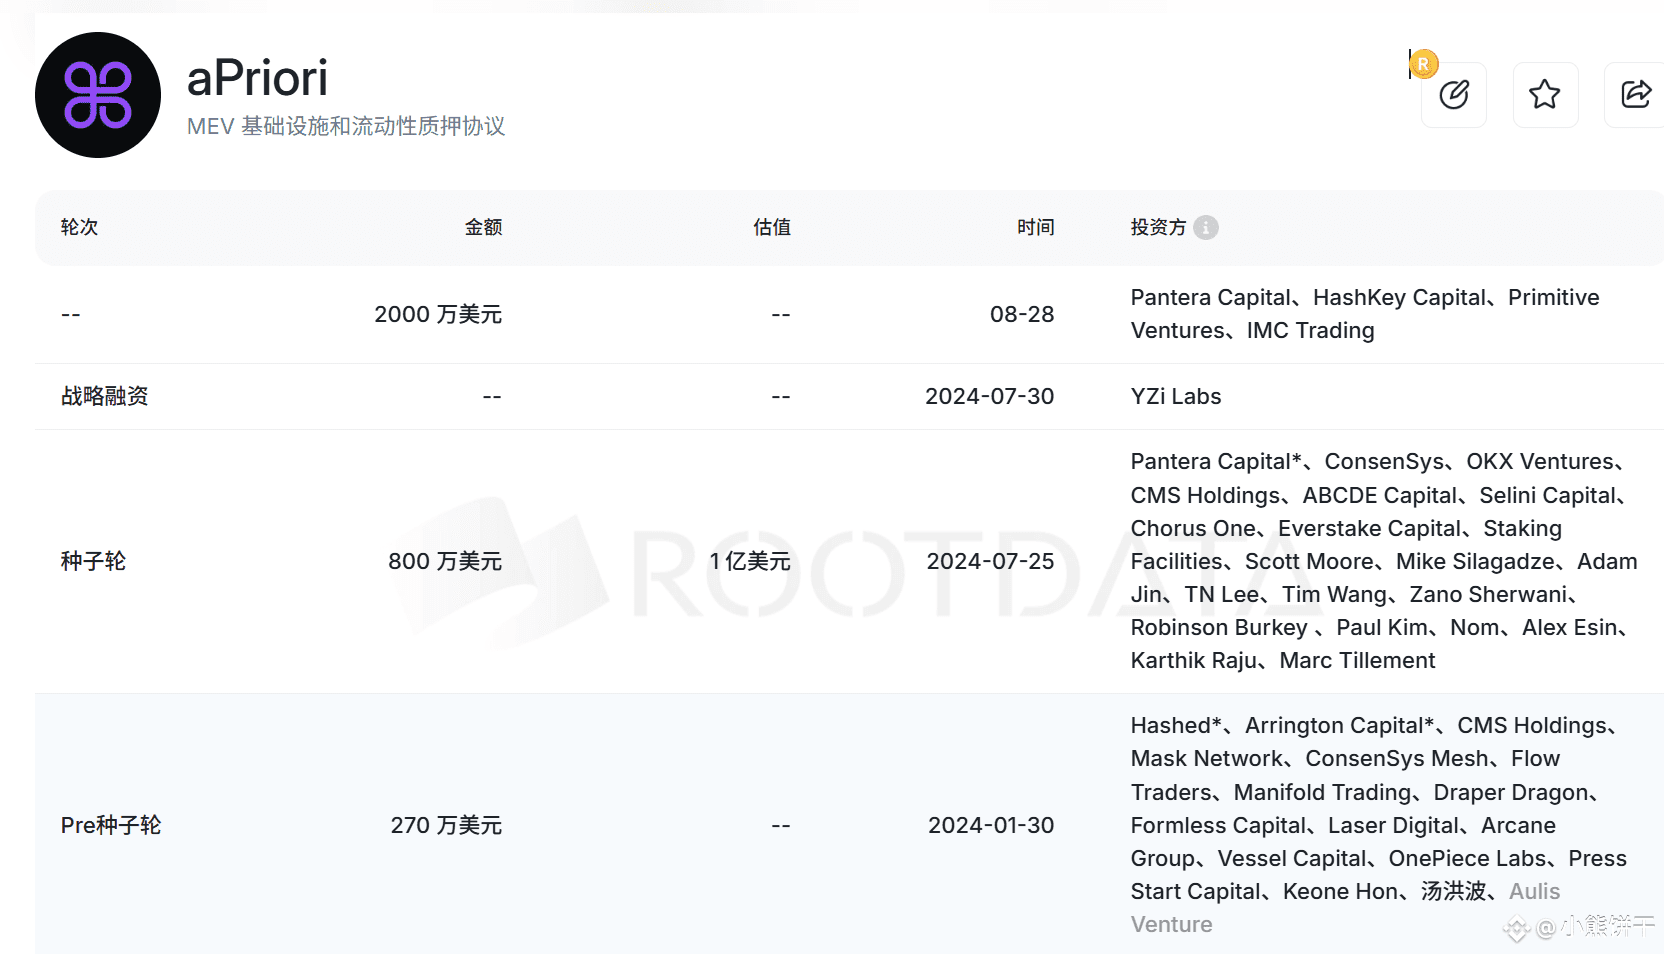Screen dimensions: 1664x954
Task: Click the 战略融资 round label
Action: pyautogui.click(x=104, y=396)
